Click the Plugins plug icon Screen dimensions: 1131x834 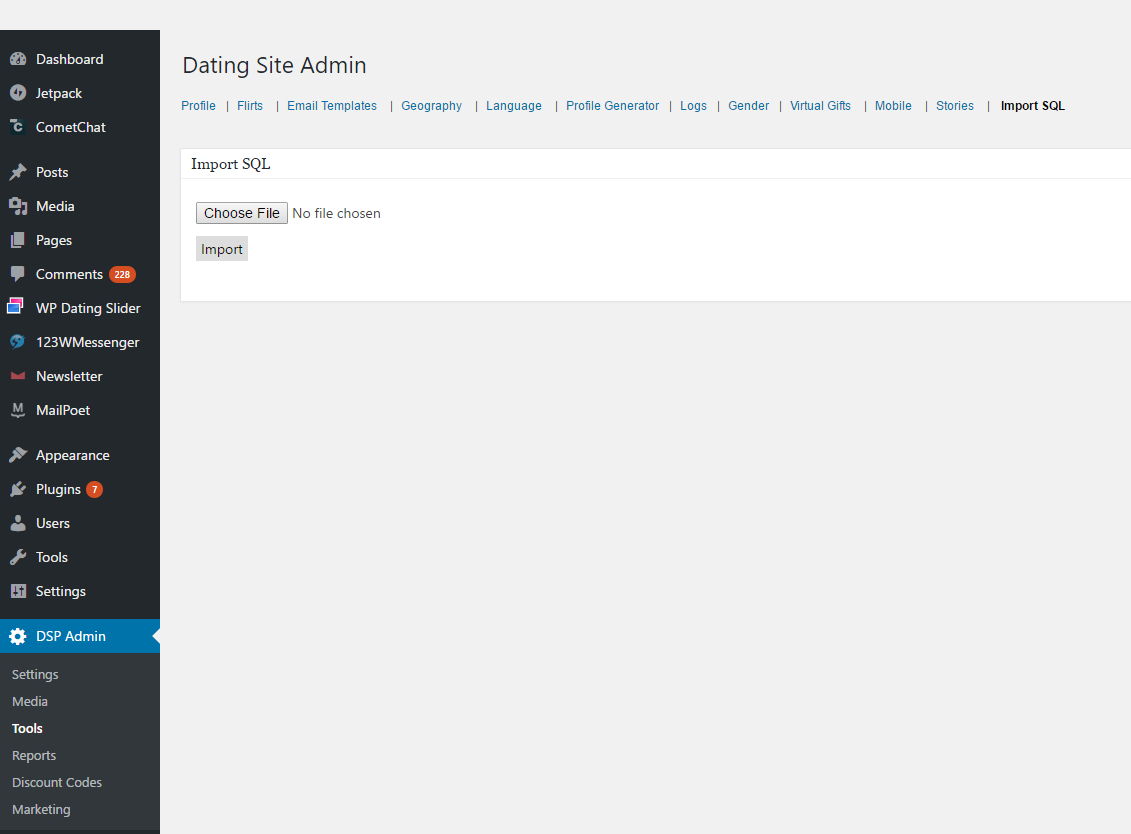pyautogui.click(x=18, y=489)
